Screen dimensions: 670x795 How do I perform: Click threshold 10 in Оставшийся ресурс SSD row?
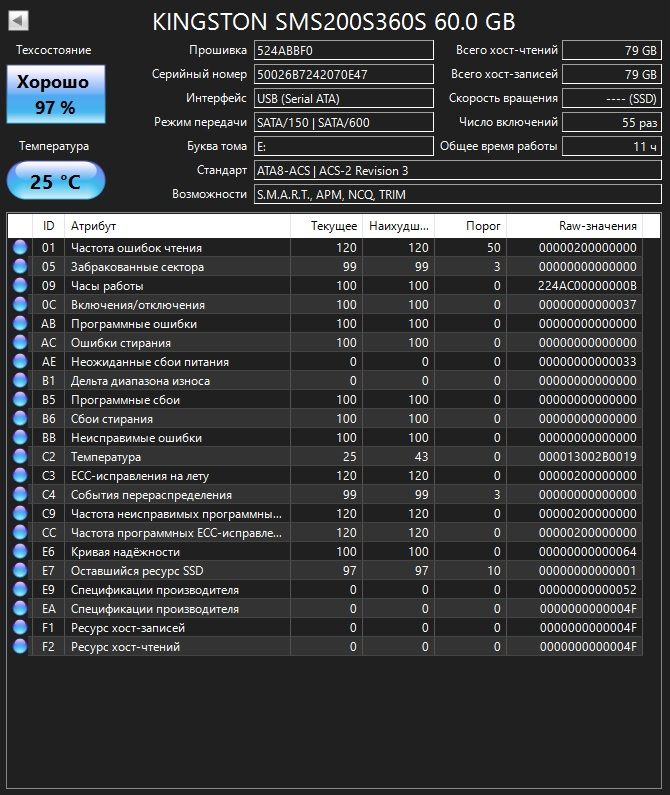pyautogui.click(x=493, y=571)
